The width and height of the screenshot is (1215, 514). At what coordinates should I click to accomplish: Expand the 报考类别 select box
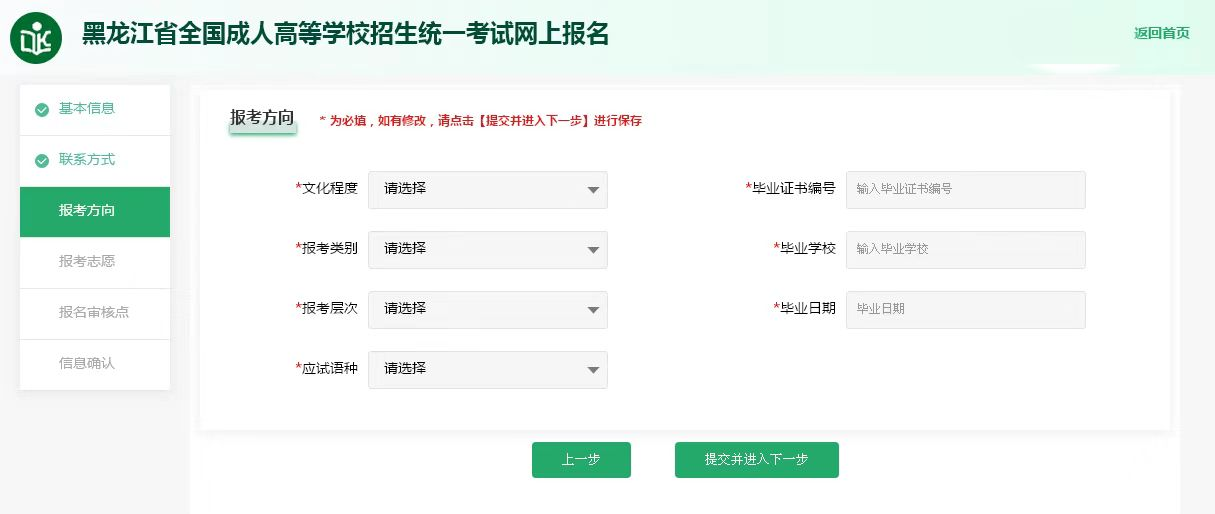coord(488,250)
